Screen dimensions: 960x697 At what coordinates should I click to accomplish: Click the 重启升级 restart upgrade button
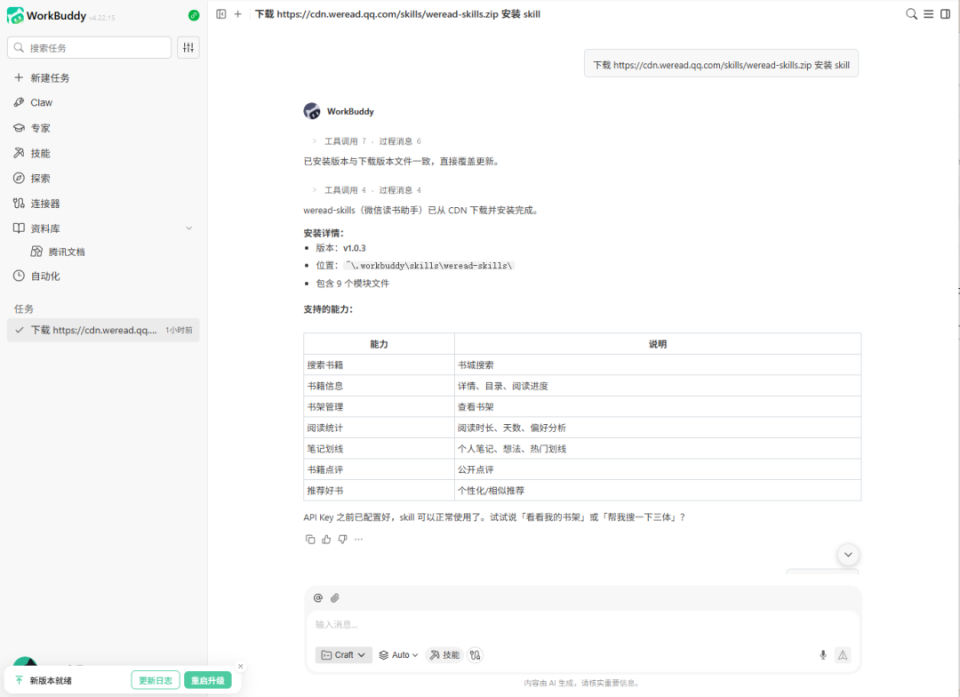coord(208,680)
